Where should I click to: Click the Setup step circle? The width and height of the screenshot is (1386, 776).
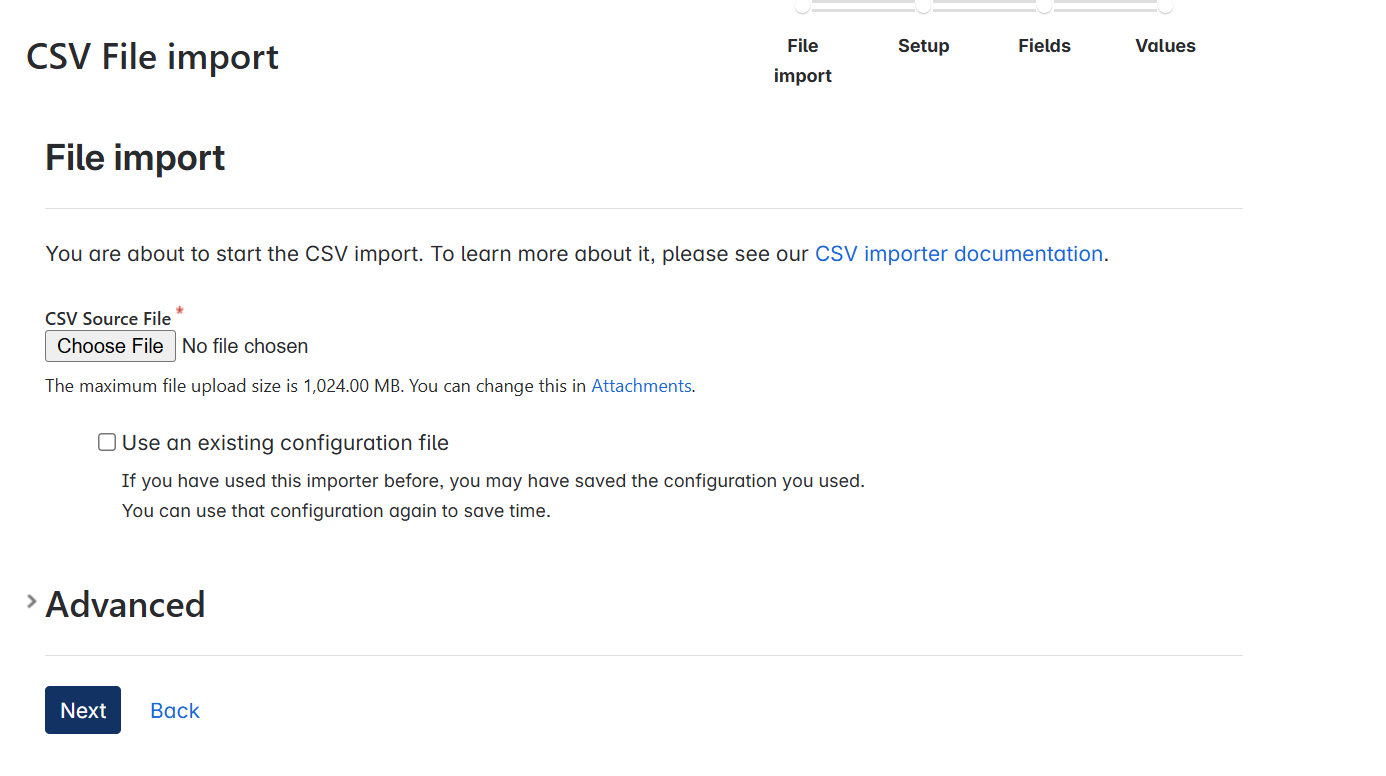click(923, 7)
